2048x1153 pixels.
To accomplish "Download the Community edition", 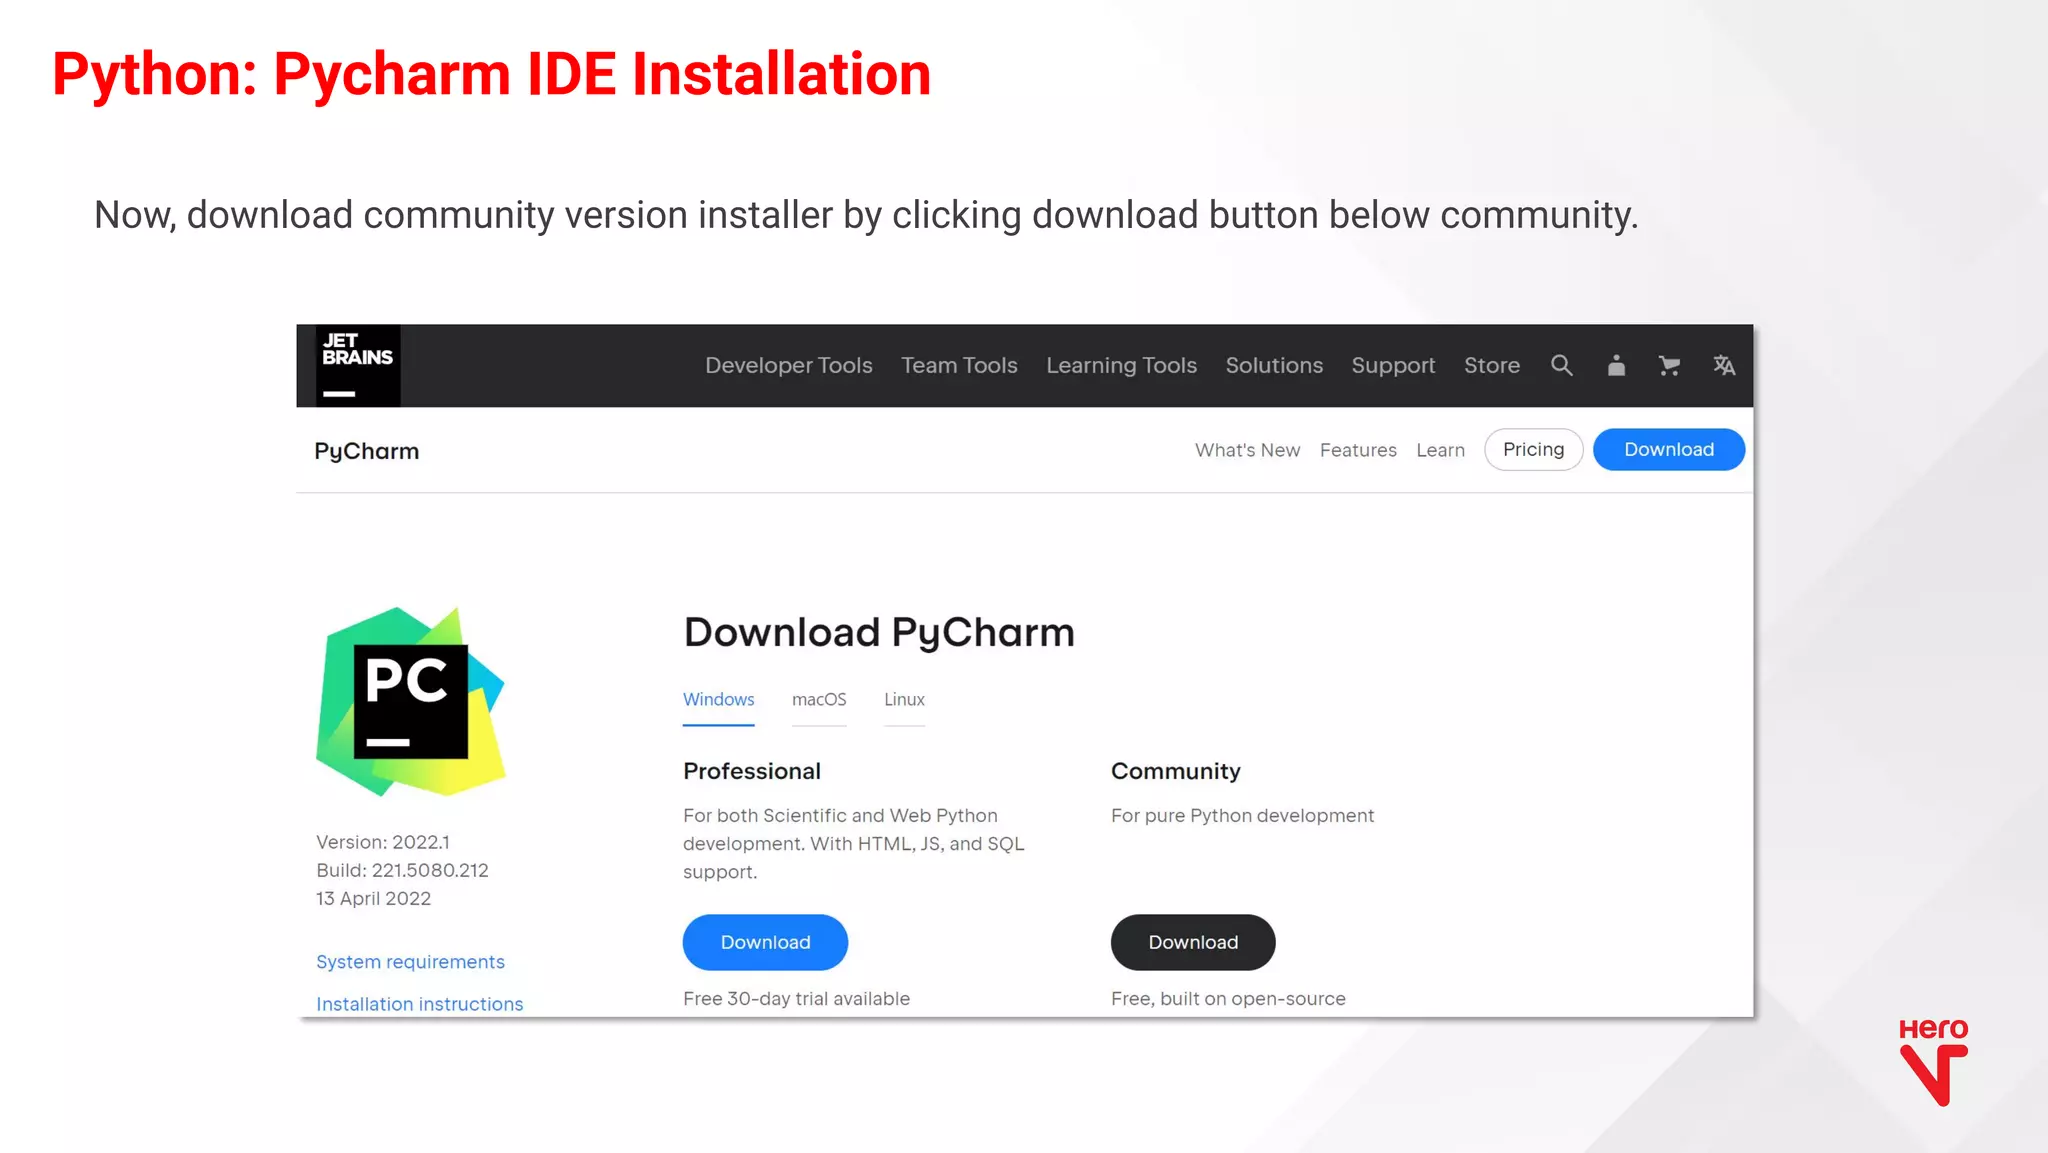I will tap(1193, 942).
